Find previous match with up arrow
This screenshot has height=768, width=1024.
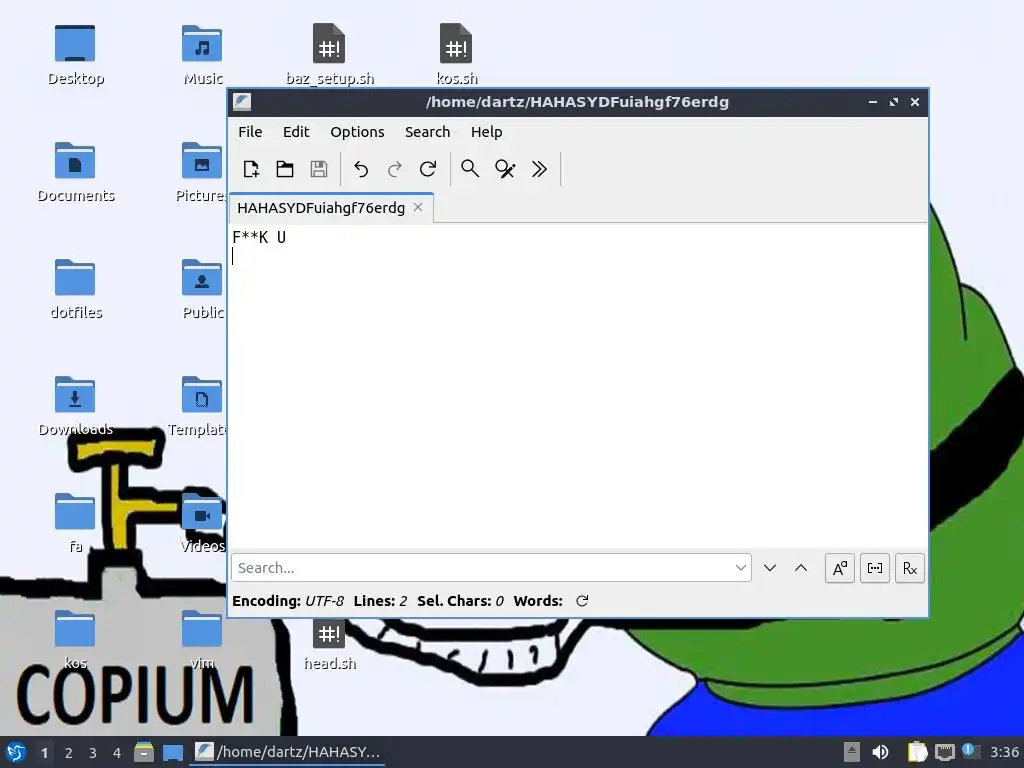pyautogui.click(x=801, y=568)
